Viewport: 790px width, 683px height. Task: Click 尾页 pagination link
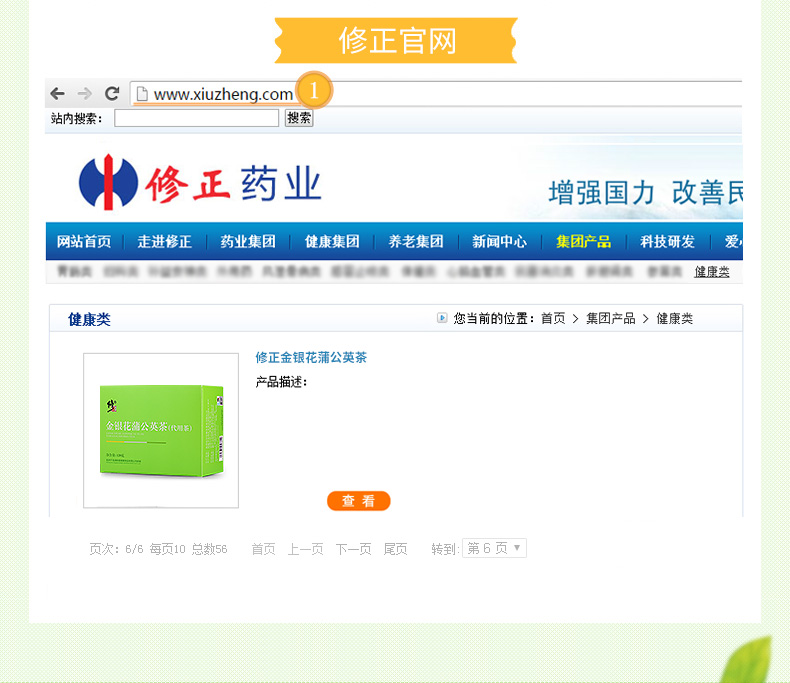tap(396, 549)
